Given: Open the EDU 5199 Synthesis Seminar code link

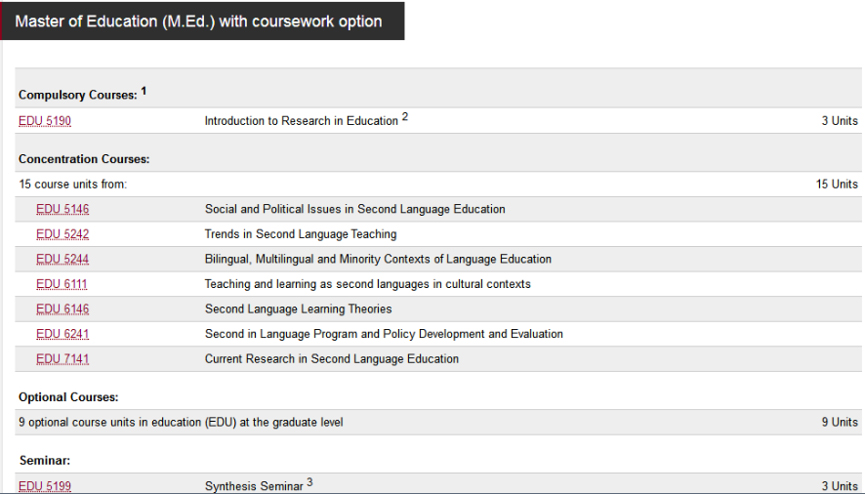Looking at the screenshot, I should [x=44, y=486].
